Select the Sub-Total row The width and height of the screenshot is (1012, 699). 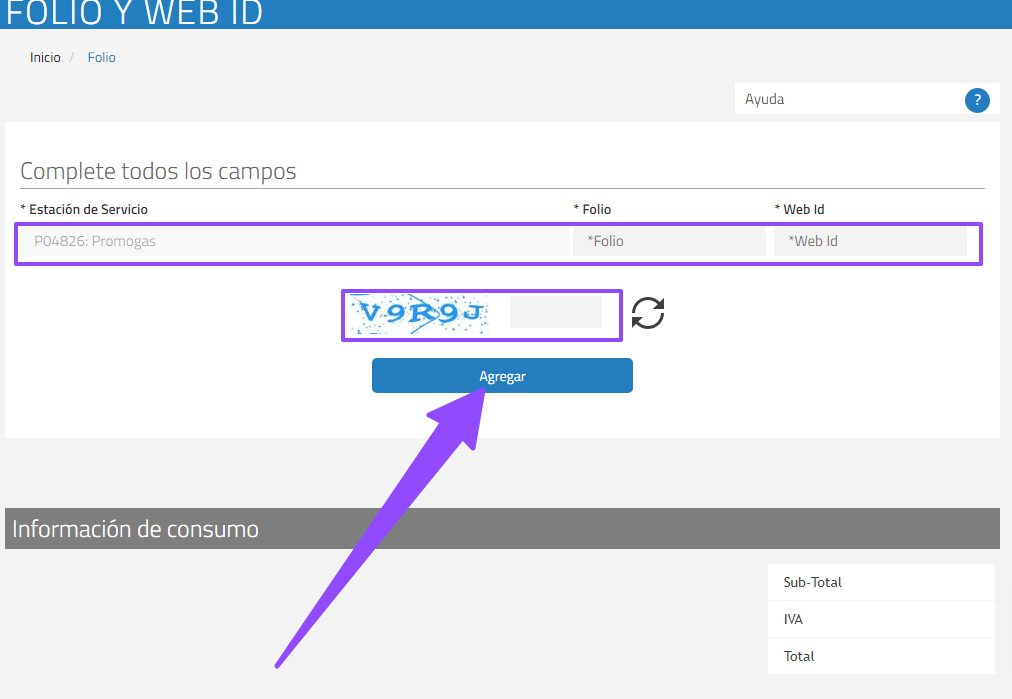[881, 582]
